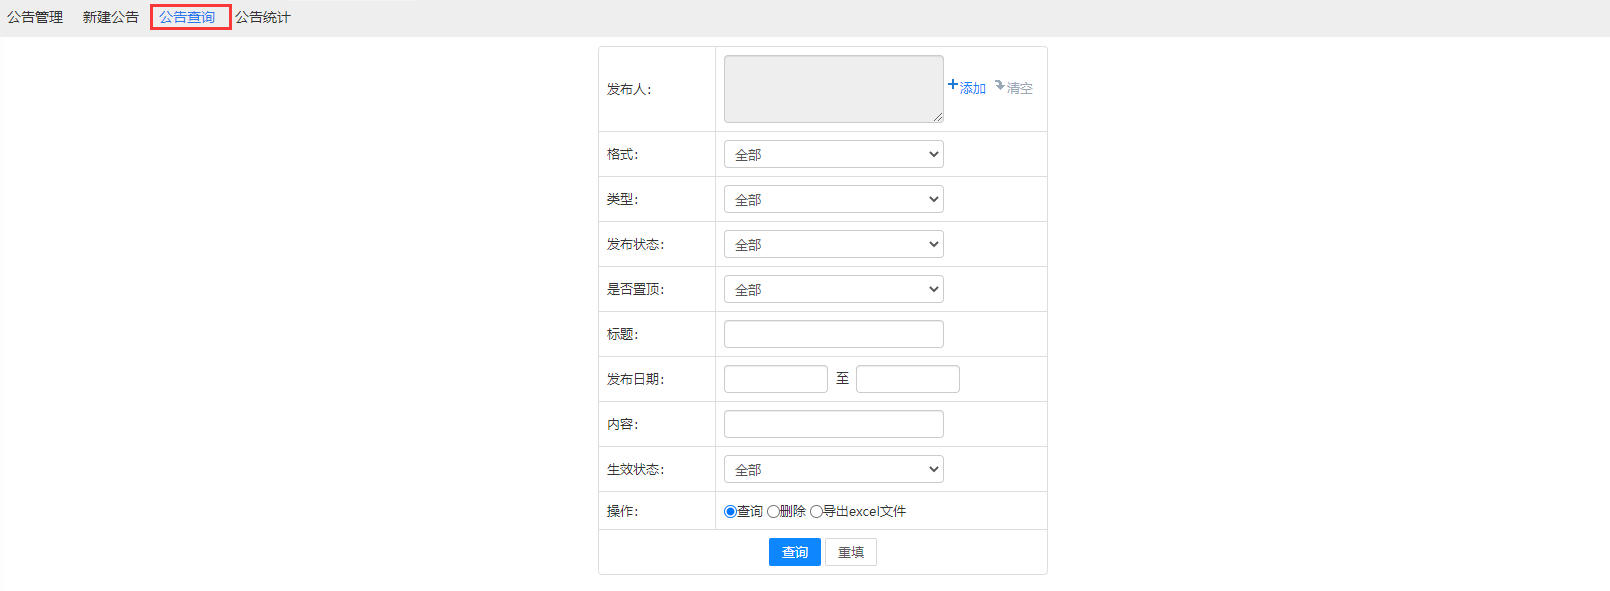
Task: Click the 重填 reset button
Action: (x=850, y=552)
